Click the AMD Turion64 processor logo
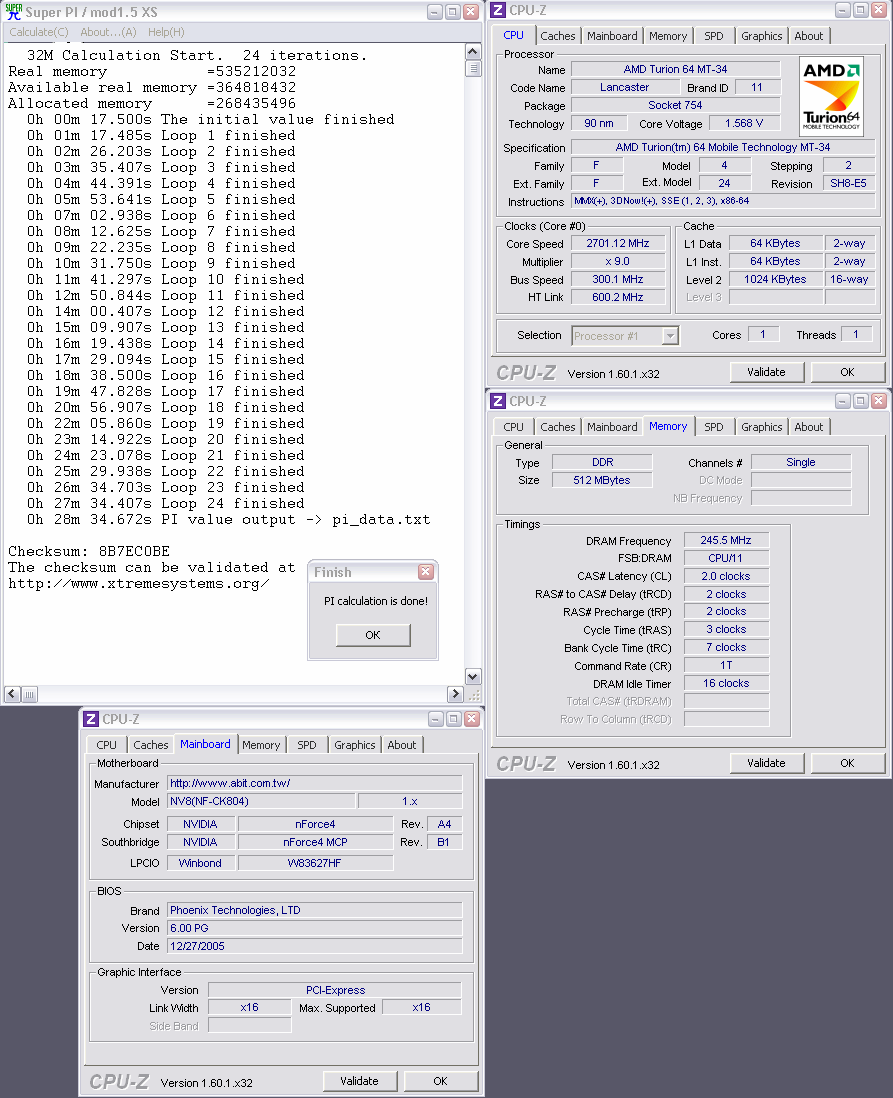 pyautogui.click(x=831, y=97)
